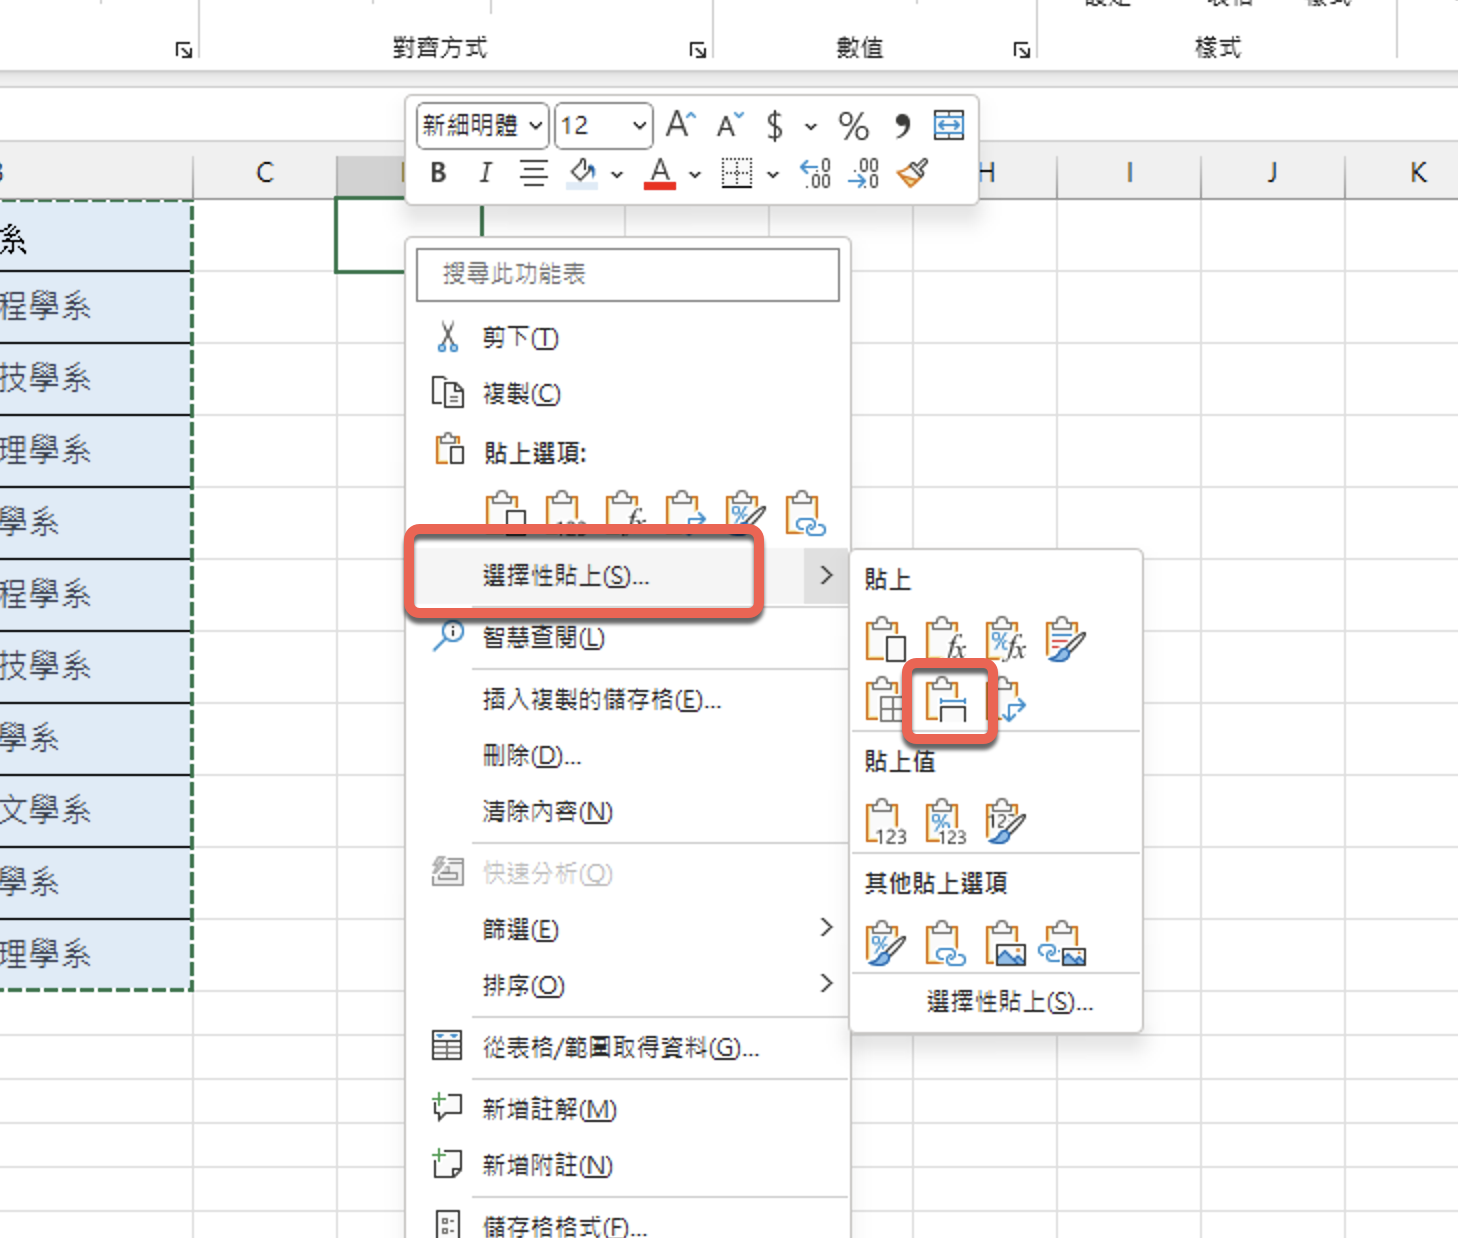The image size is (1458, 1238).
Task: Click paste as picture icon
Action: point(1005,943)
